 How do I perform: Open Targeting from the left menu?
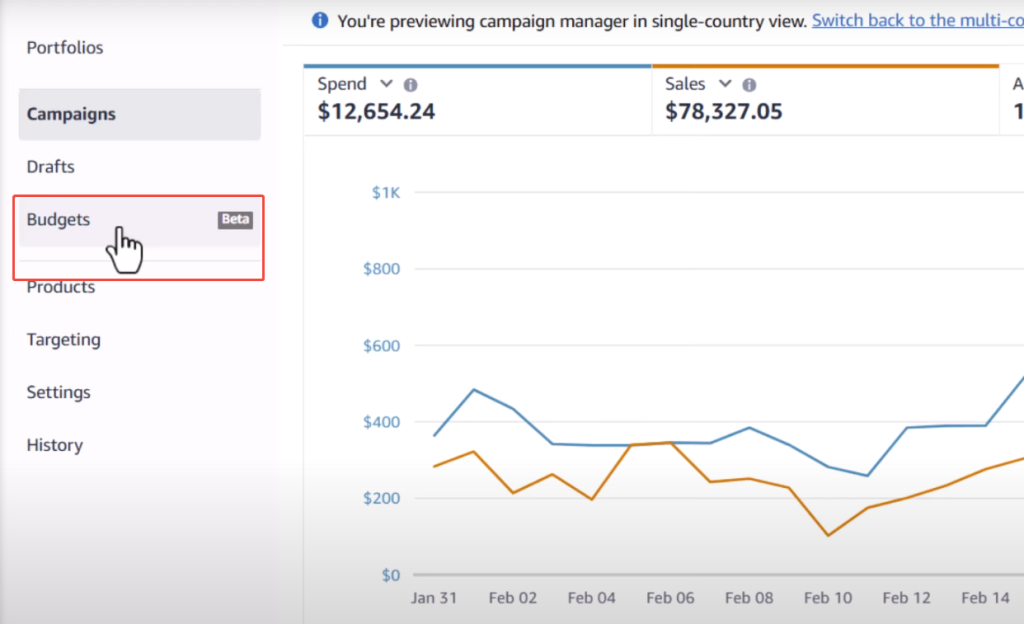point(64,340)
